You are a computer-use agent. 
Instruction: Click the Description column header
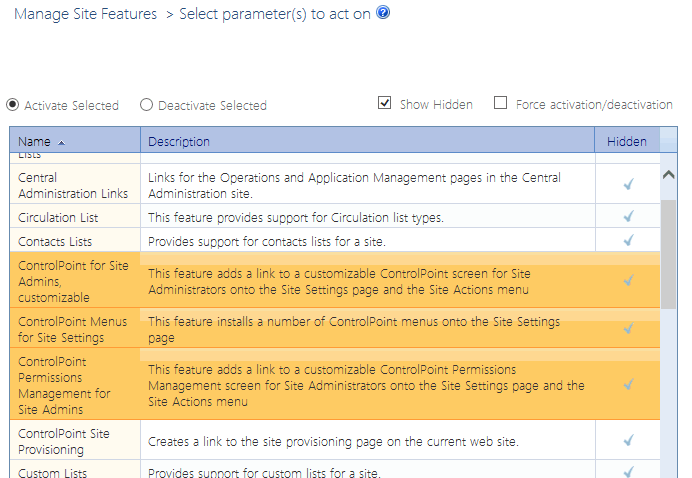pos(179,142)
